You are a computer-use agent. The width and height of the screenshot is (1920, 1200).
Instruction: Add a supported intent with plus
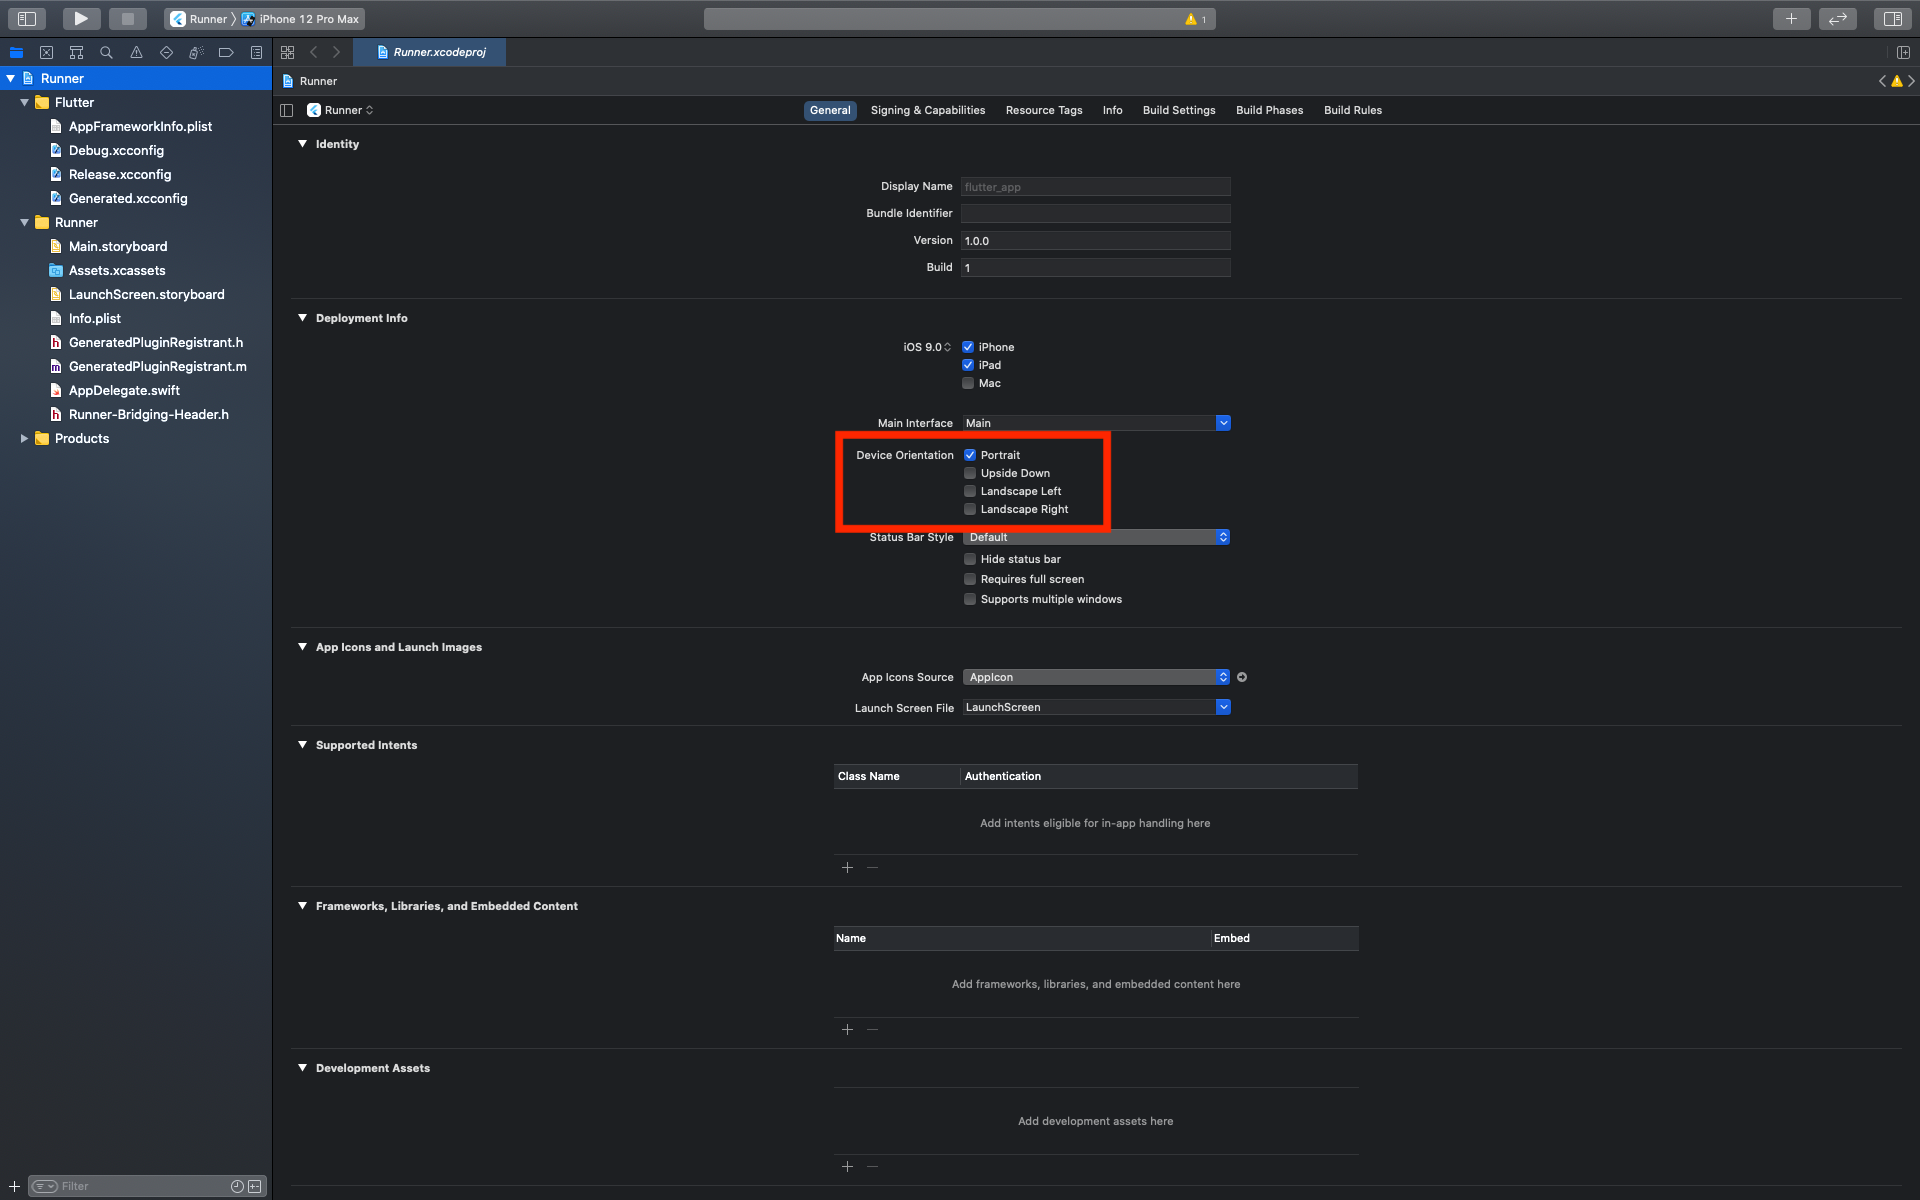pyautogui.click(x=847, y=867)
